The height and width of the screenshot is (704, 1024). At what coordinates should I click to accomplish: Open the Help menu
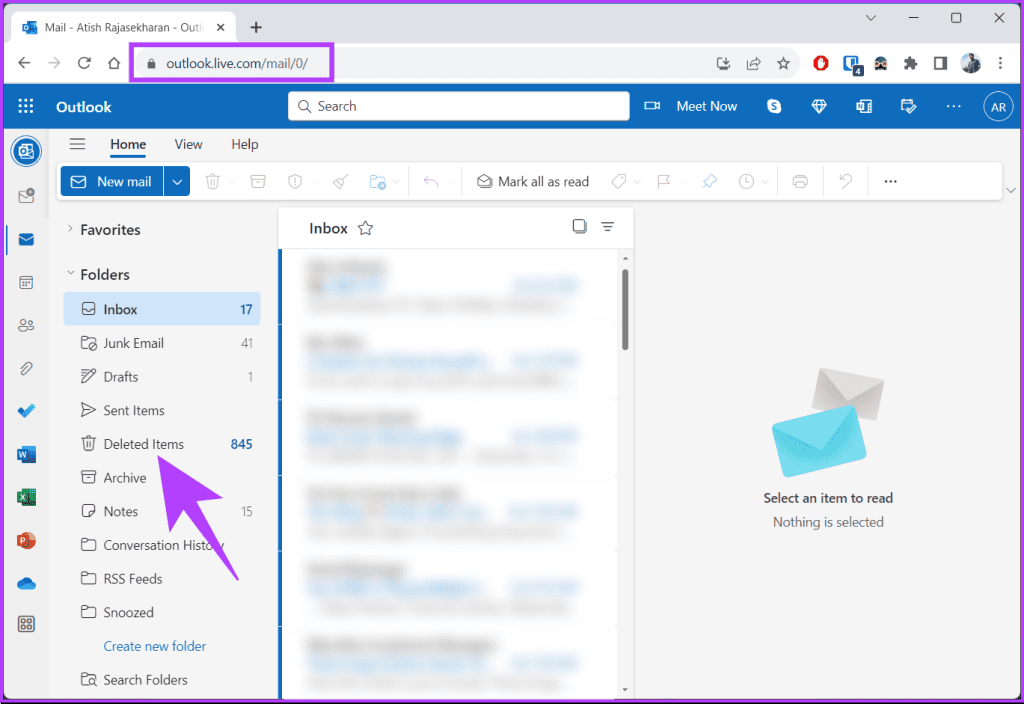coord(244,144)
